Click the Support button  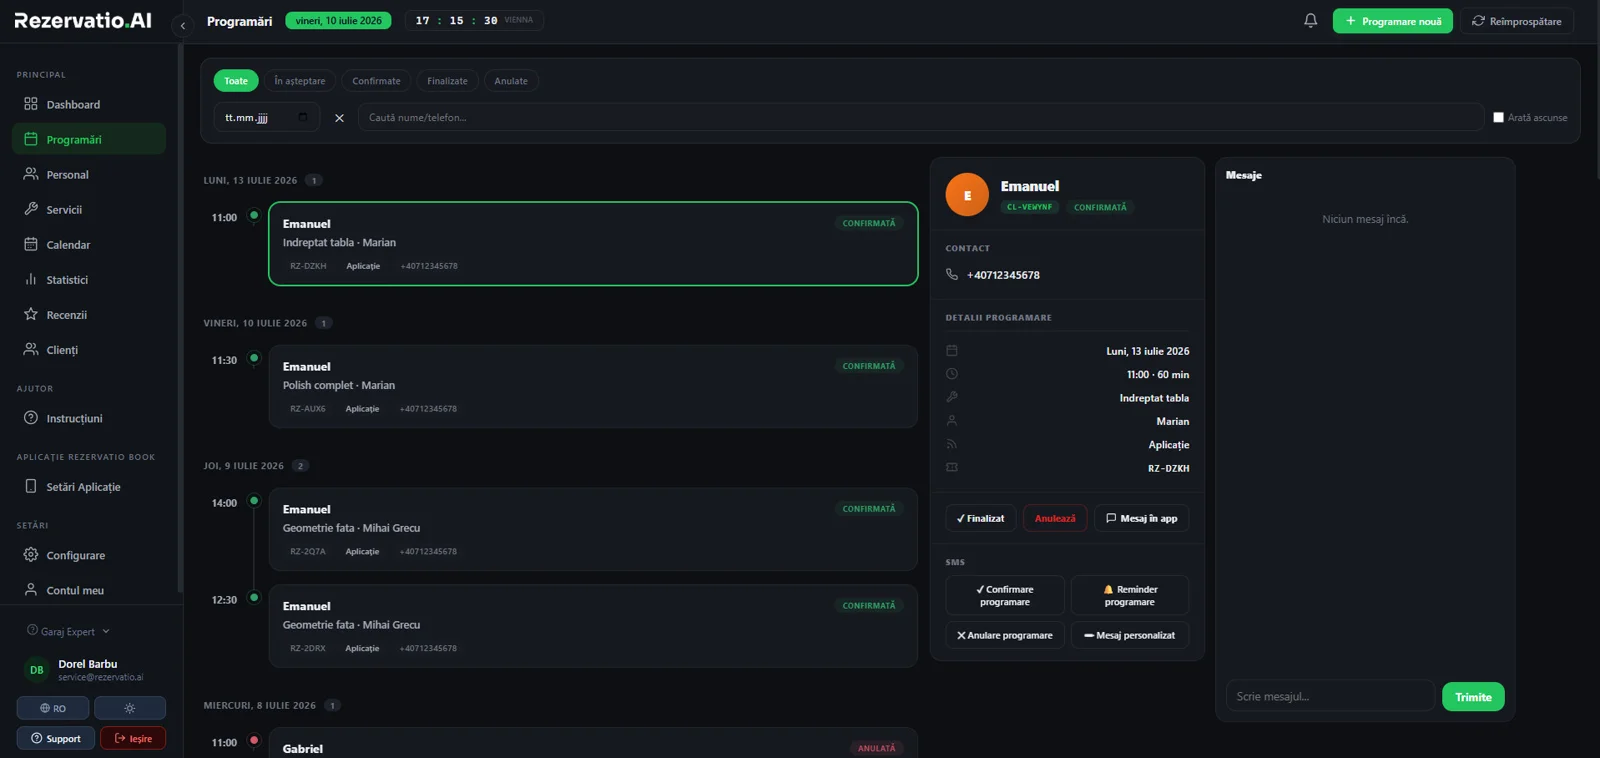pyautogui.click(x=56, y=738)
